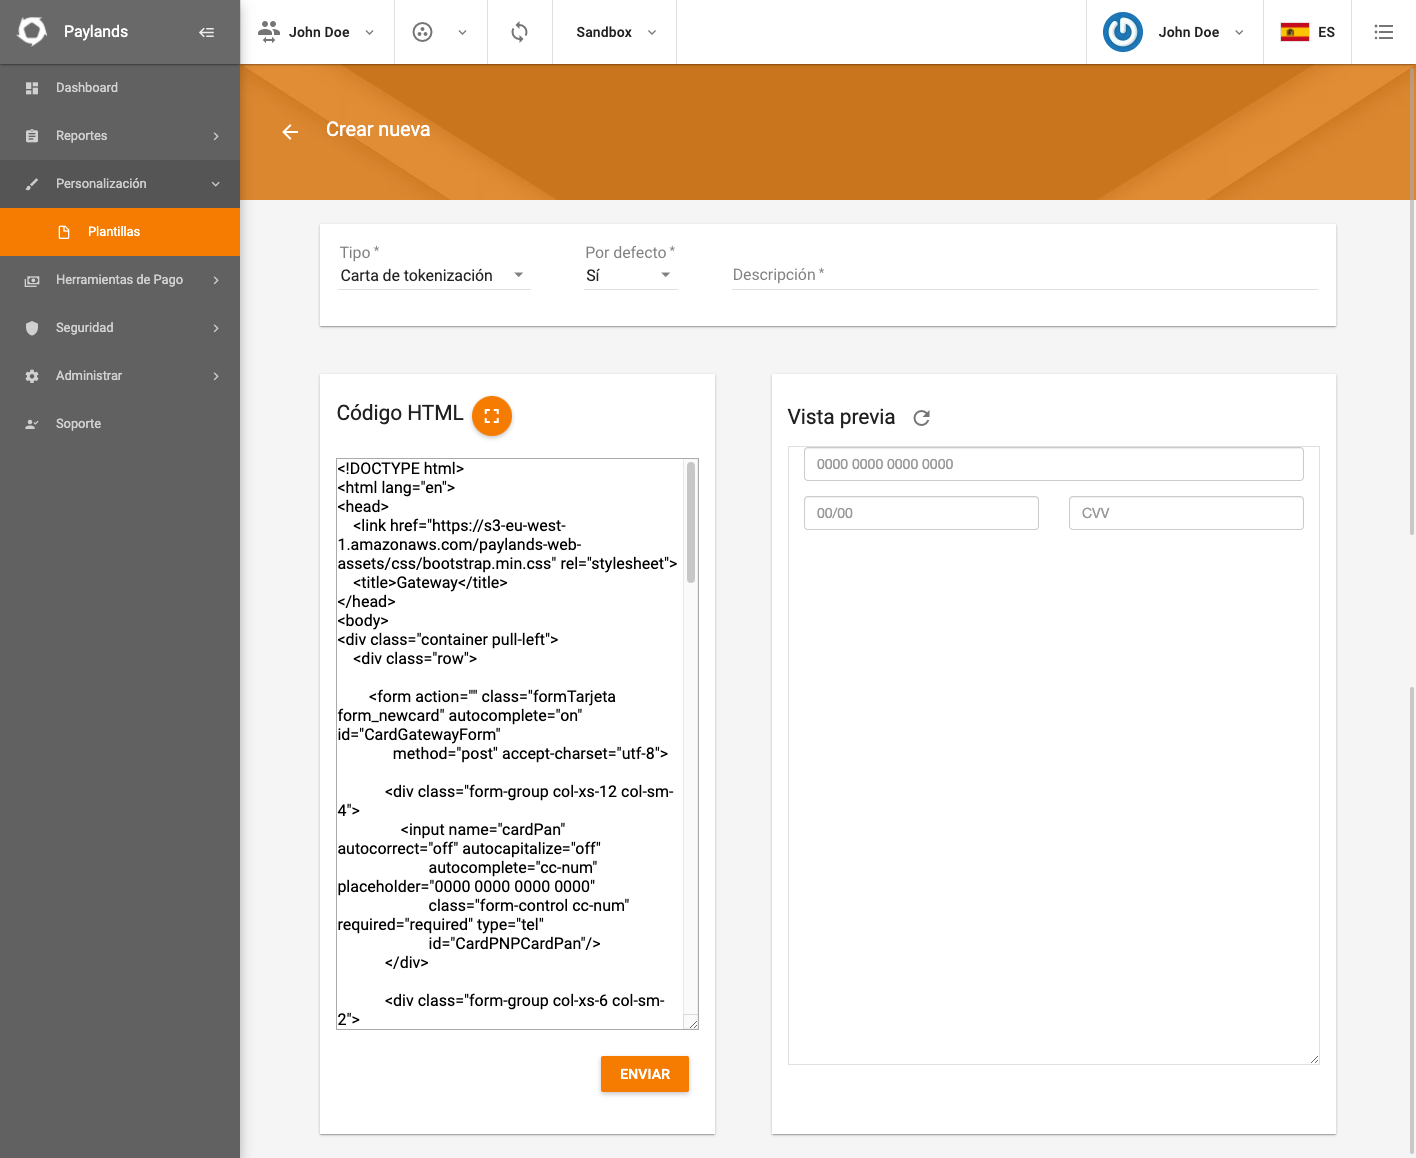Click the Reportes clipboard icon
1416x1158 pixels.
pos(32,136)
